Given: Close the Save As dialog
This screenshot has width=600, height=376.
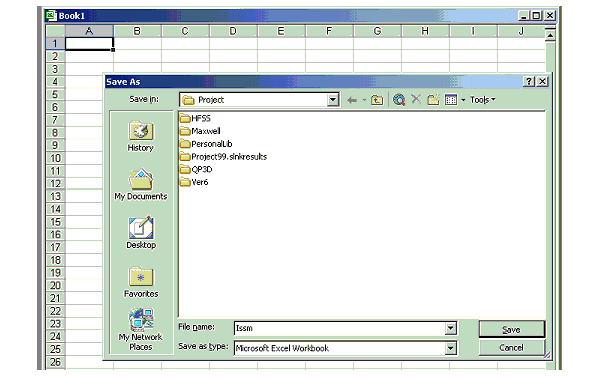Looking at the screenshot, I should click(x=543, y=81).
